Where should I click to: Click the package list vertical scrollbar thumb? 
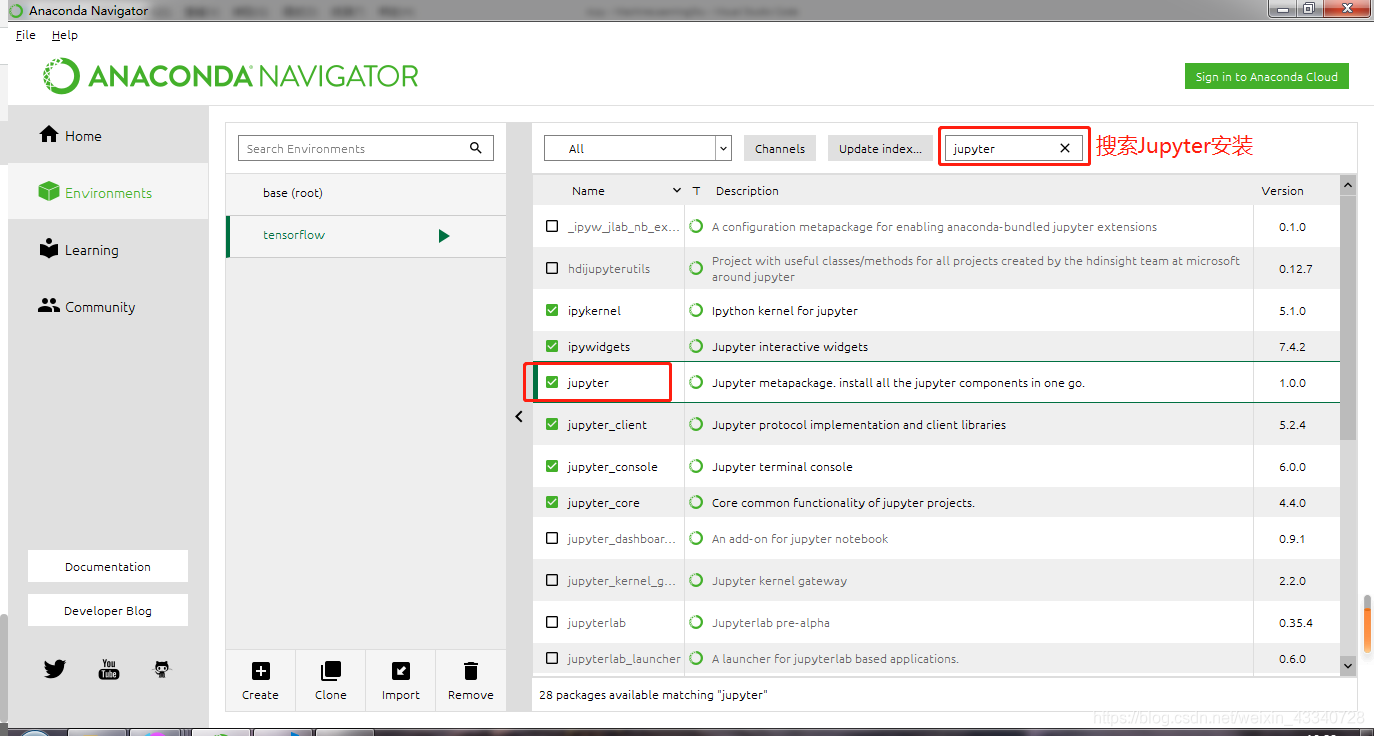pos(1348,318)
